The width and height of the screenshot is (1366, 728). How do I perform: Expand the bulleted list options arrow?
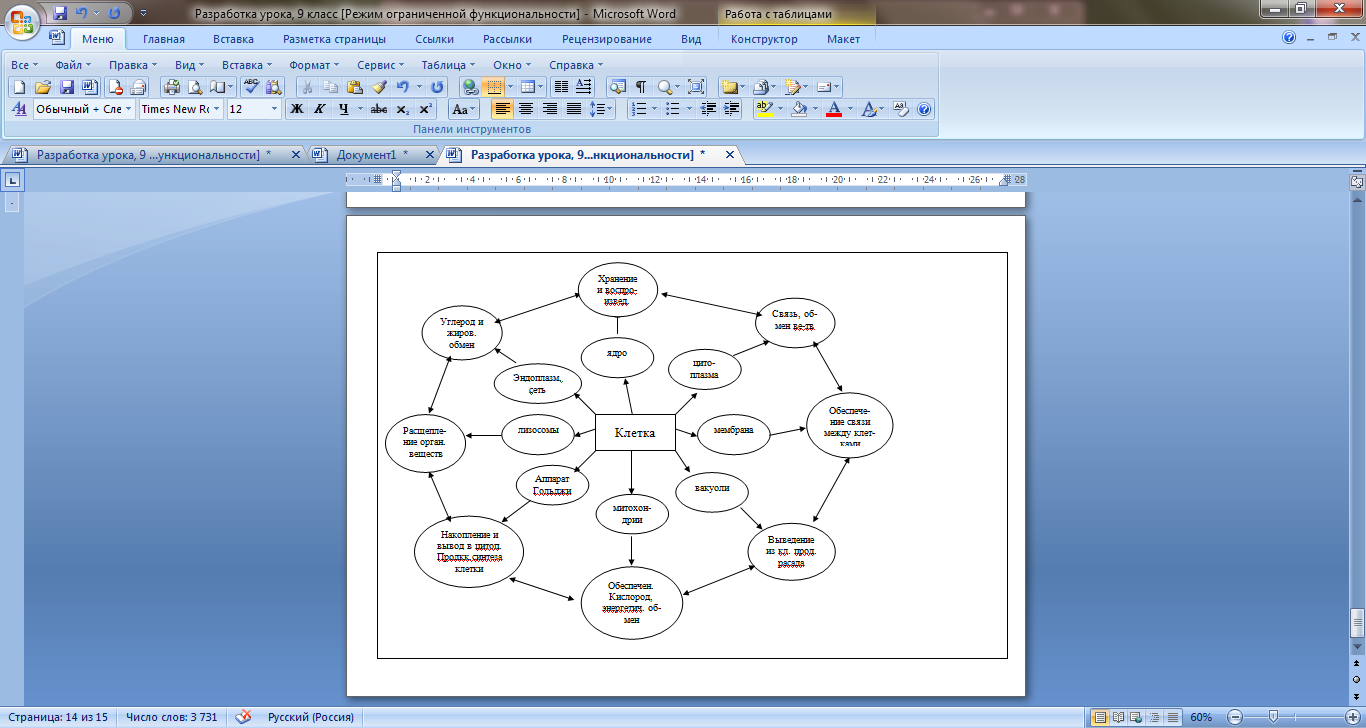click(x=689, y=109)
